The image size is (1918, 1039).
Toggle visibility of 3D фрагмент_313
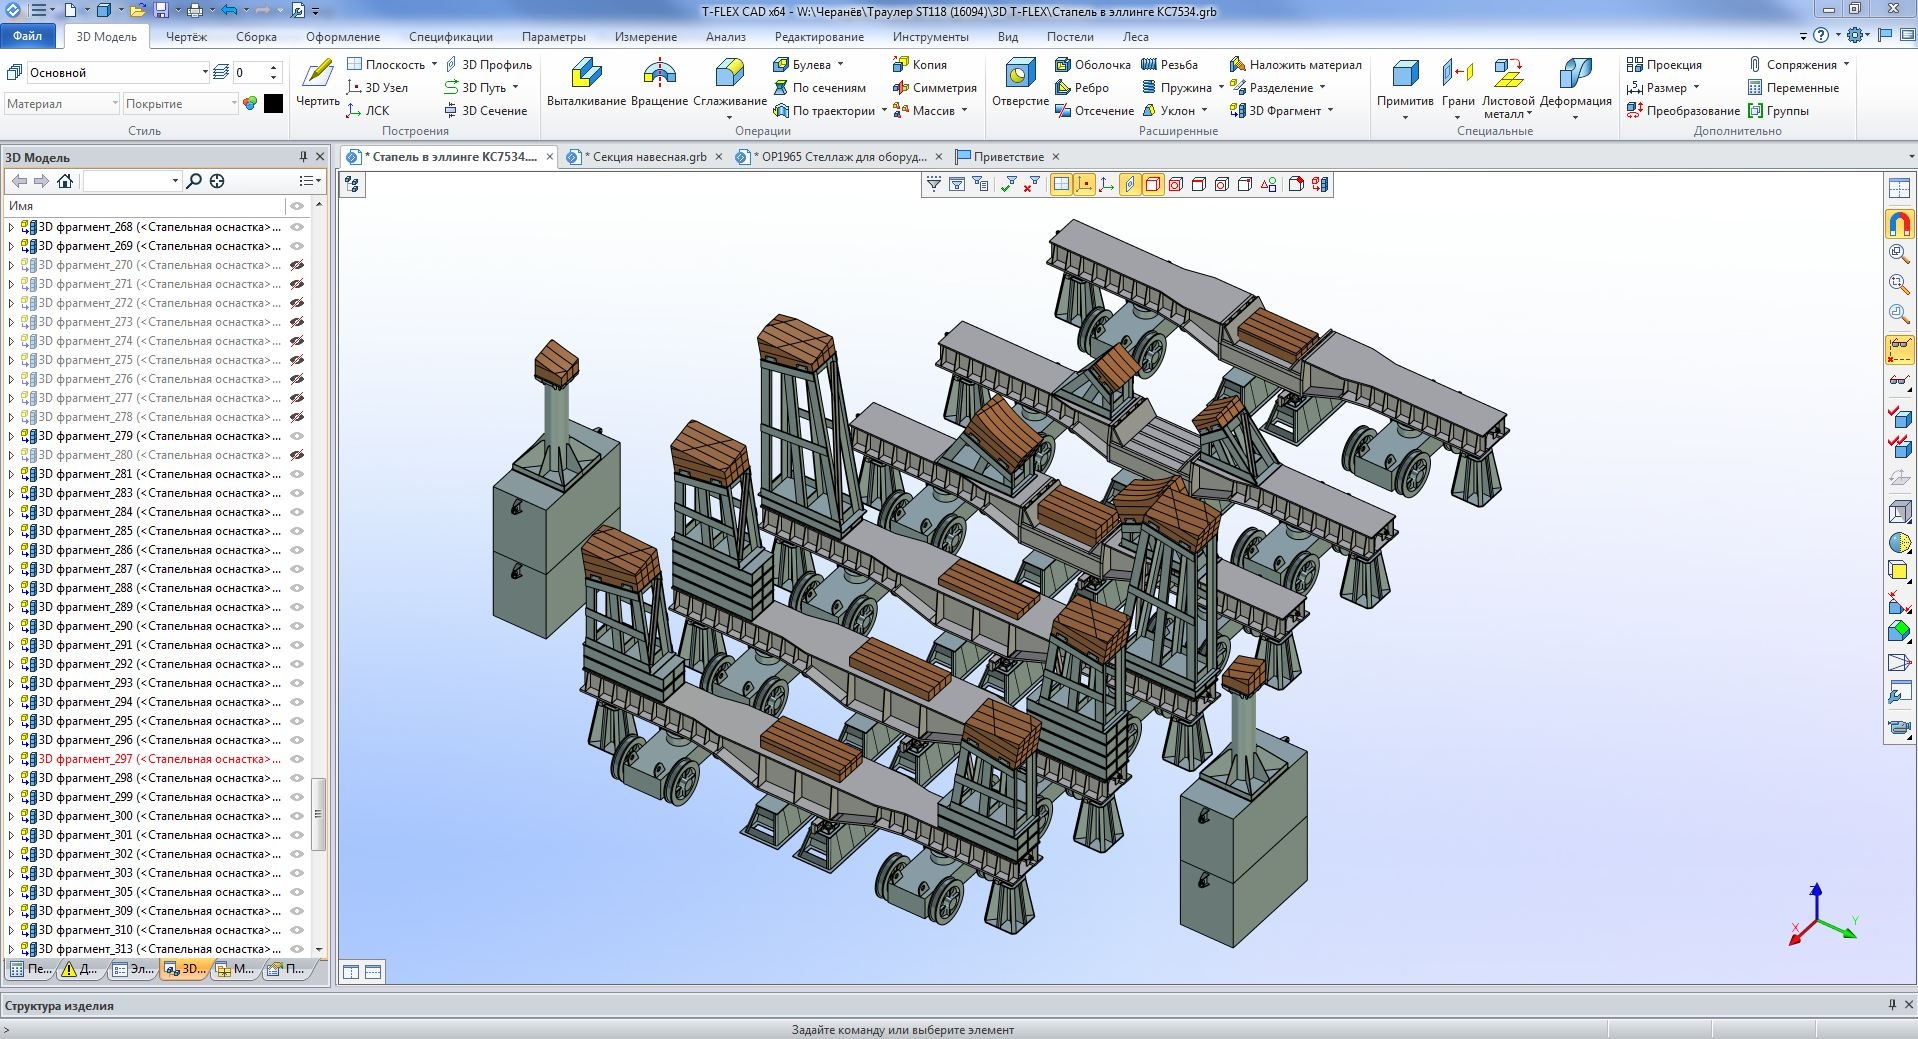[297, 949]
